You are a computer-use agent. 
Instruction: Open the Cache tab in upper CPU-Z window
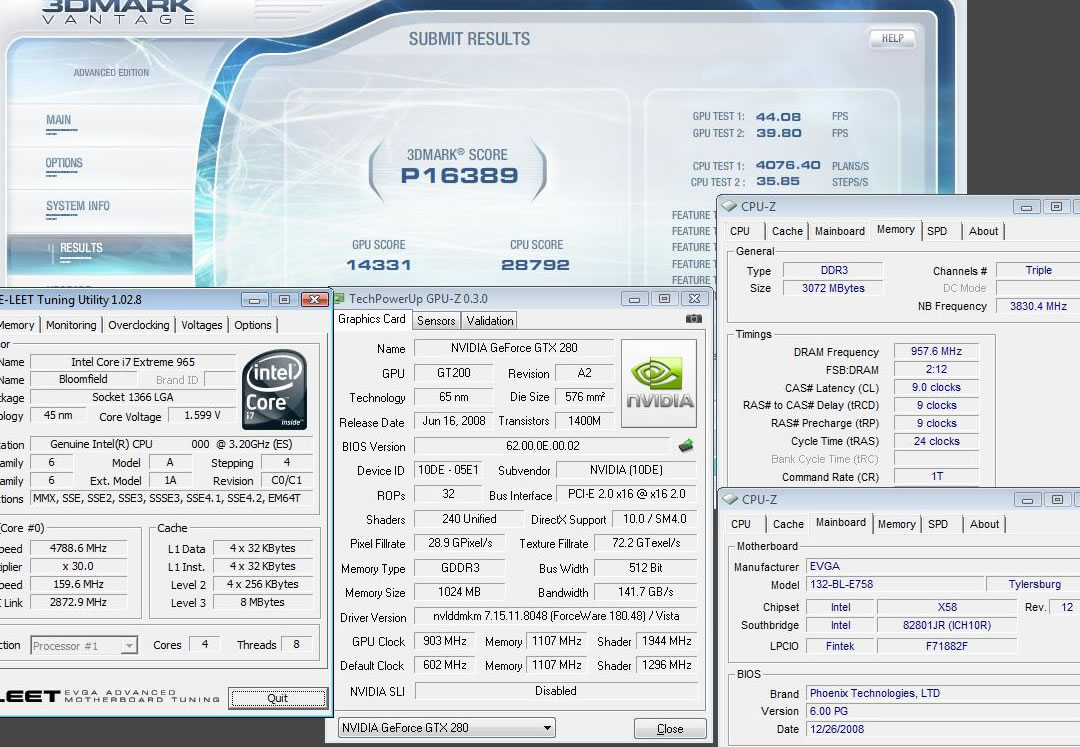point(787,231)
